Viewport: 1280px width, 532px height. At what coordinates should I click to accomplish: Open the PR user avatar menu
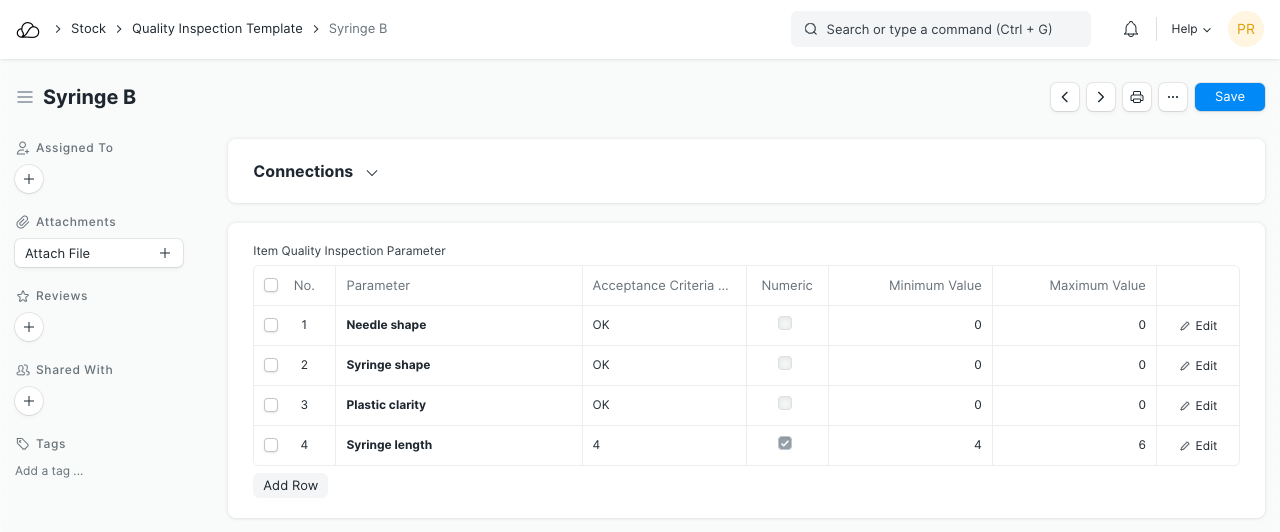tap(1246, 29)
